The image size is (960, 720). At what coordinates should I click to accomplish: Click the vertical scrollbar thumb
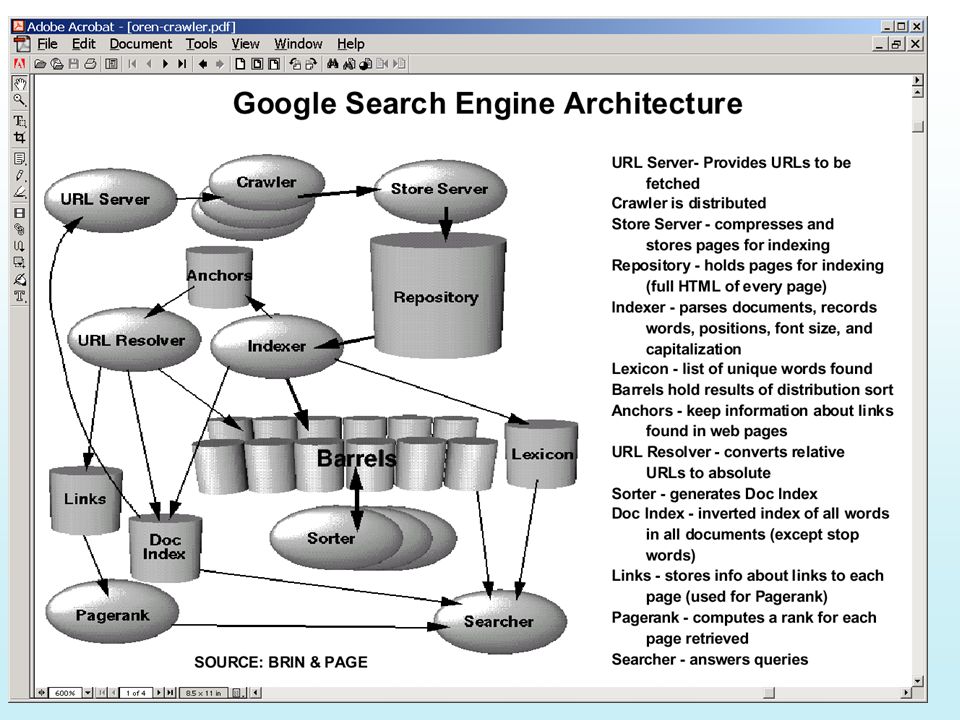click(x=917, y=127)
